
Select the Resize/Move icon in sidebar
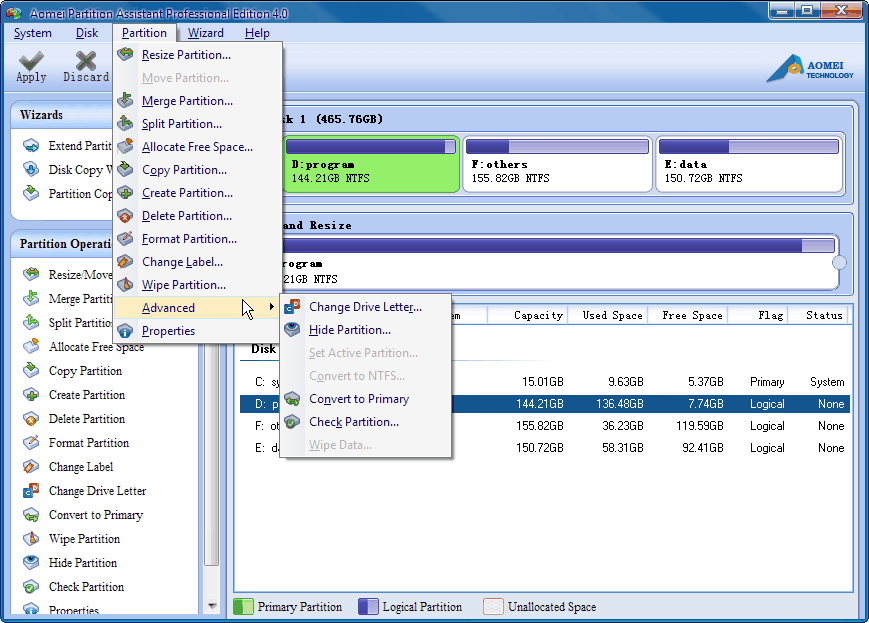coord(28,274)
